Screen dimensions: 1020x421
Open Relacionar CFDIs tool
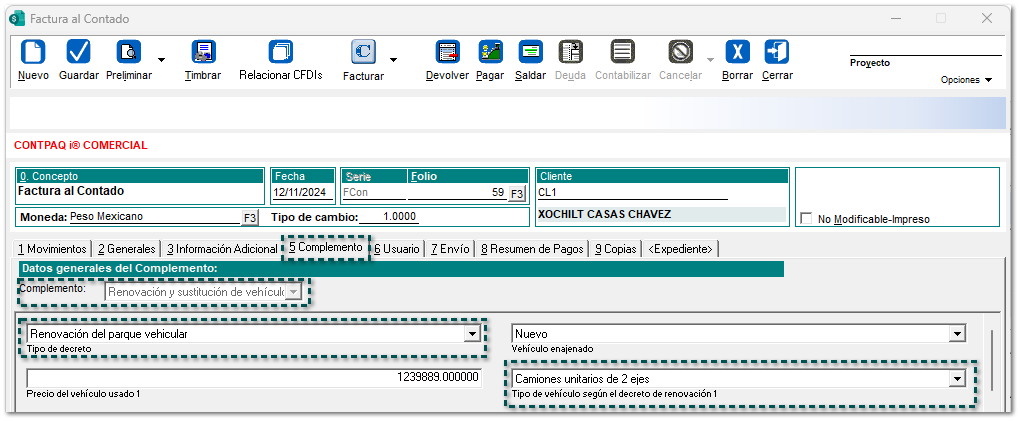tap(280, 52)
